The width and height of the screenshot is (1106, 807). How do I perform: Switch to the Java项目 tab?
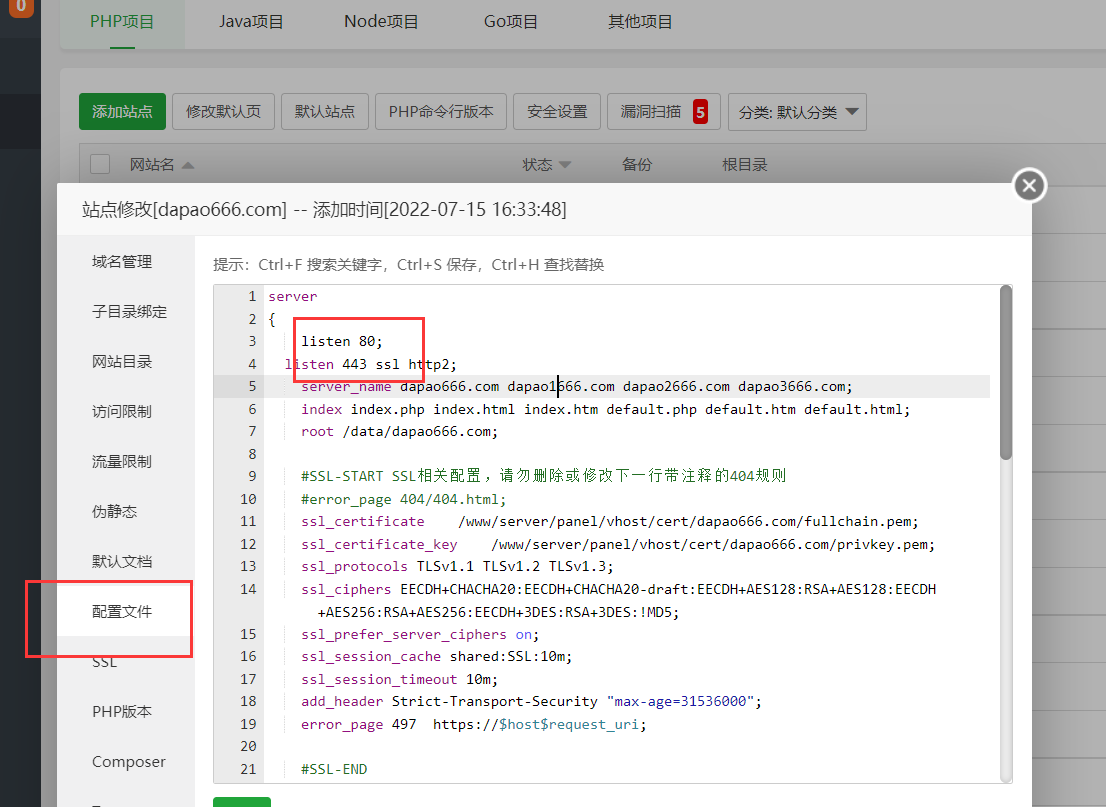(x=251, y=20)
